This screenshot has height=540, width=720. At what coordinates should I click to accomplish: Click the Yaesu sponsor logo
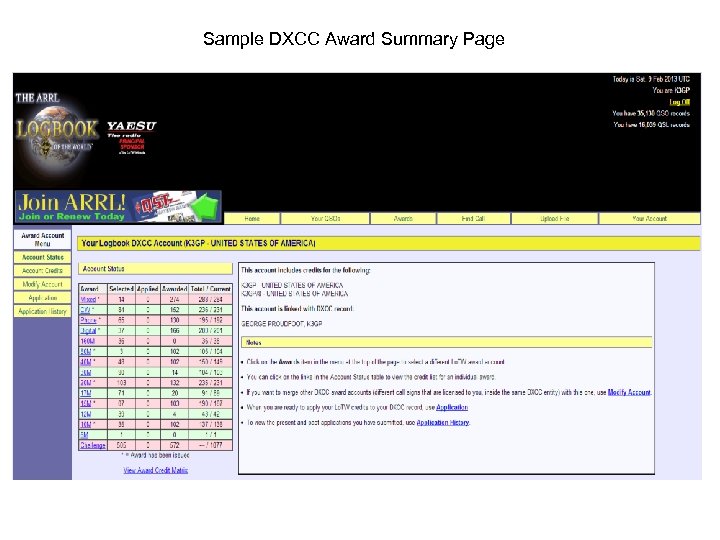click(132, 138)
